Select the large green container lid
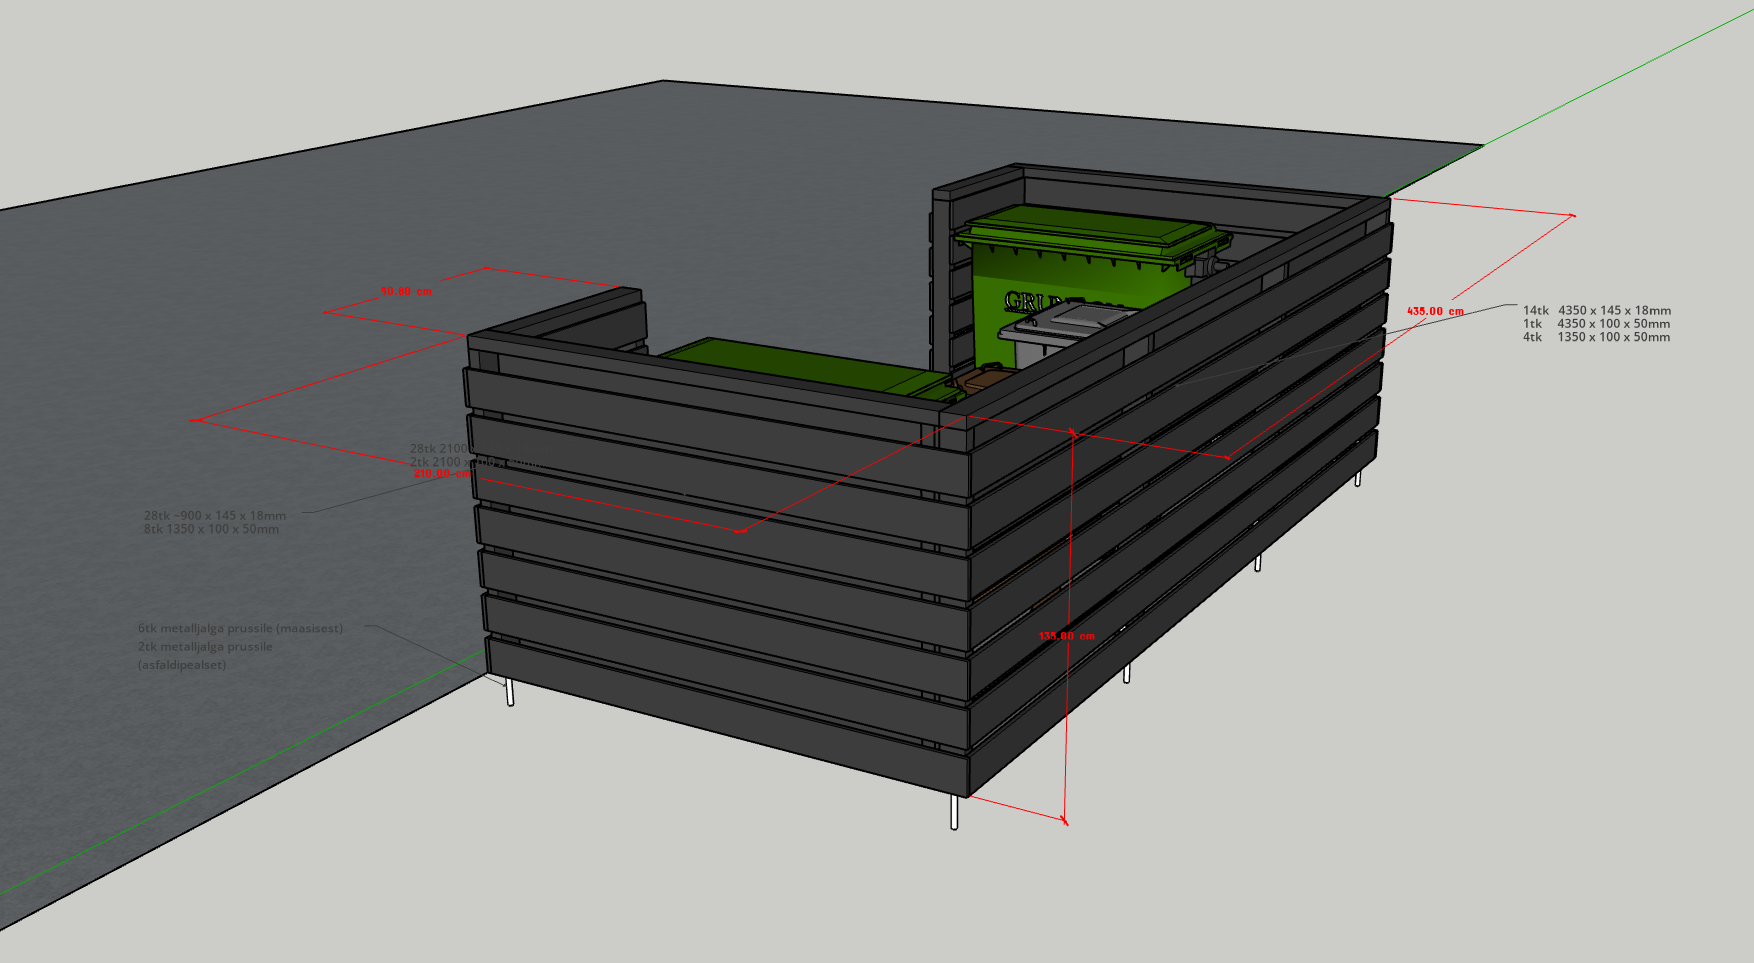The height and width of the screenshot is (963, 1754). [x=1090, y=233]
